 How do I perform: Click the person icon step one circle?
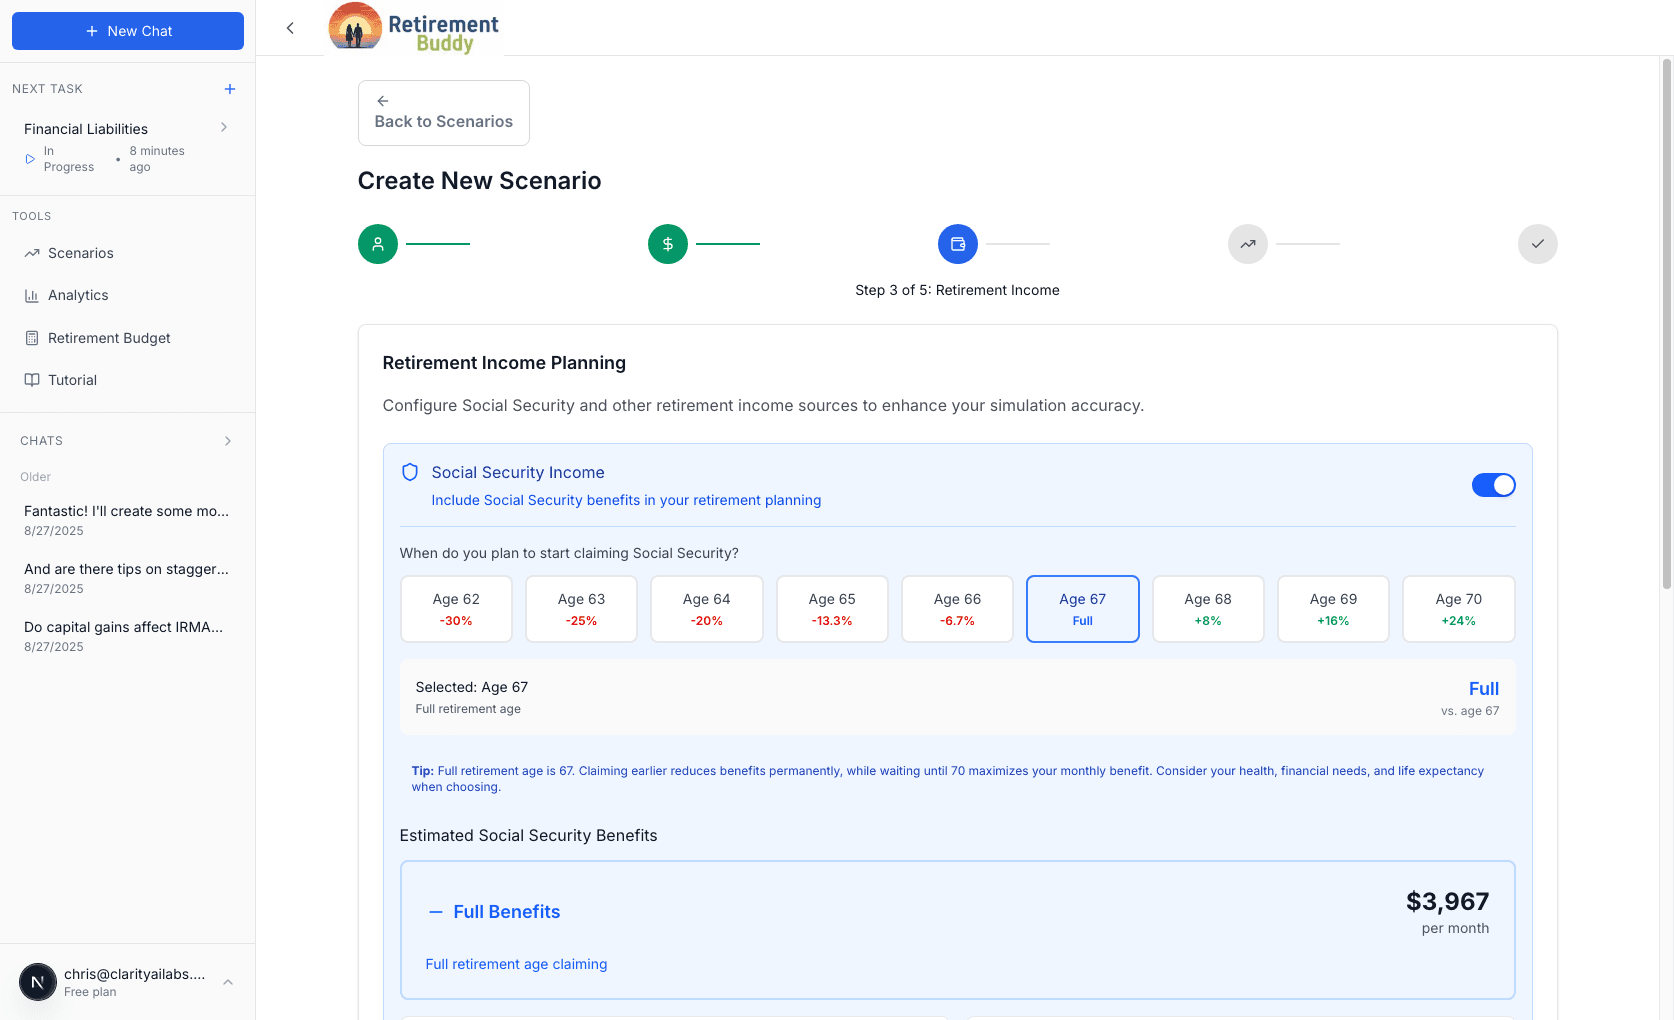378,244
